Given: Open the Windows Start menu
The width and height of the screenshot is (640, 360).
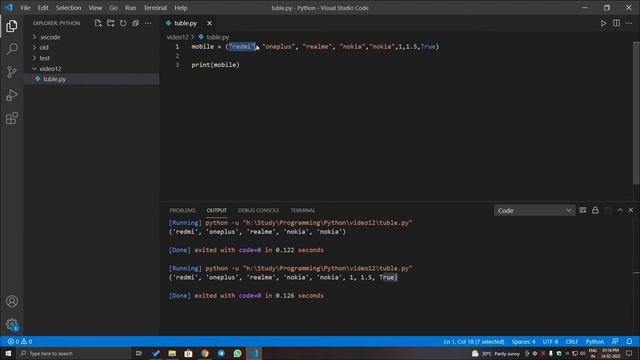Looking at the screenshot, I should click(8, 353).
